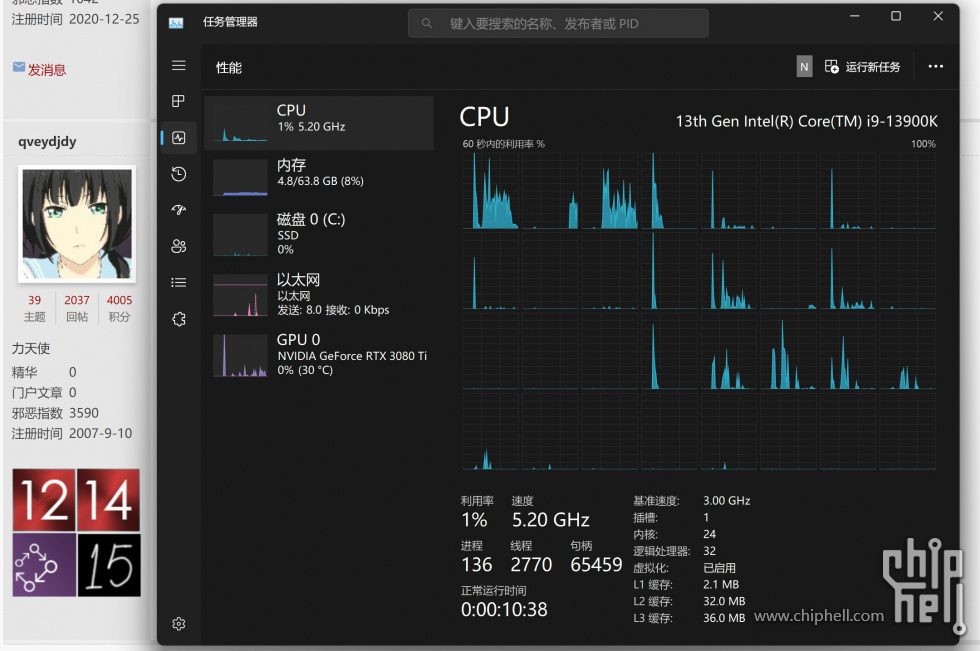This screenshot has width=980, height=651.
Task: Click qveydjdy's anime avatar image
Action: (x=77, y=224)
